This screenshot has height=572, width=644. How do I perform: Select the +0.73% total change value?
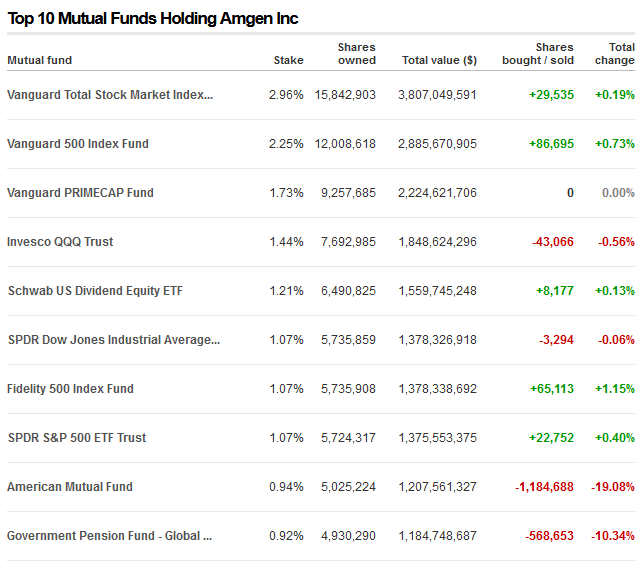615,144
